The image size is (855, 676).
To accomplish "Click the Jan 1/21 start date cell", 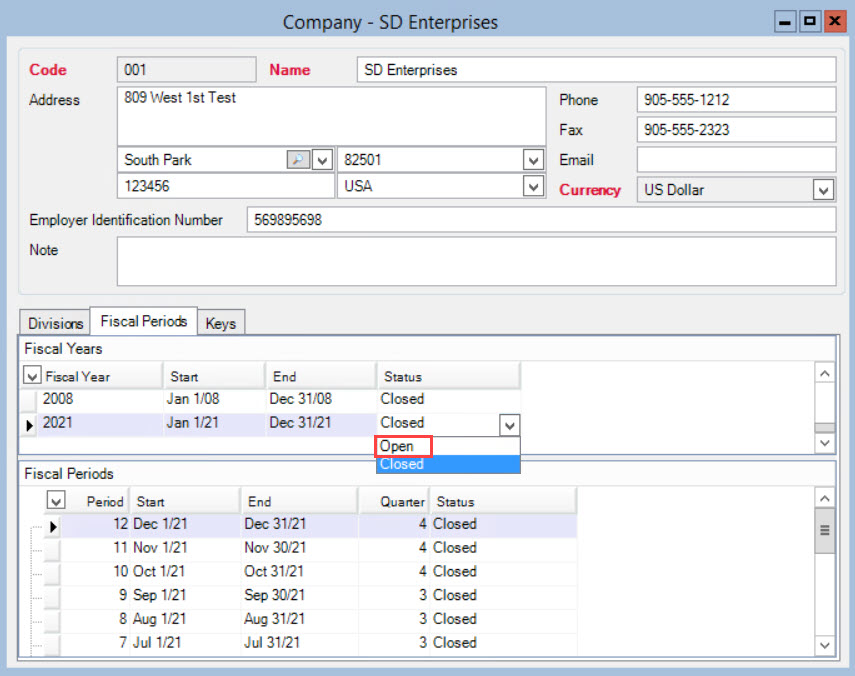I will (214, 423).
